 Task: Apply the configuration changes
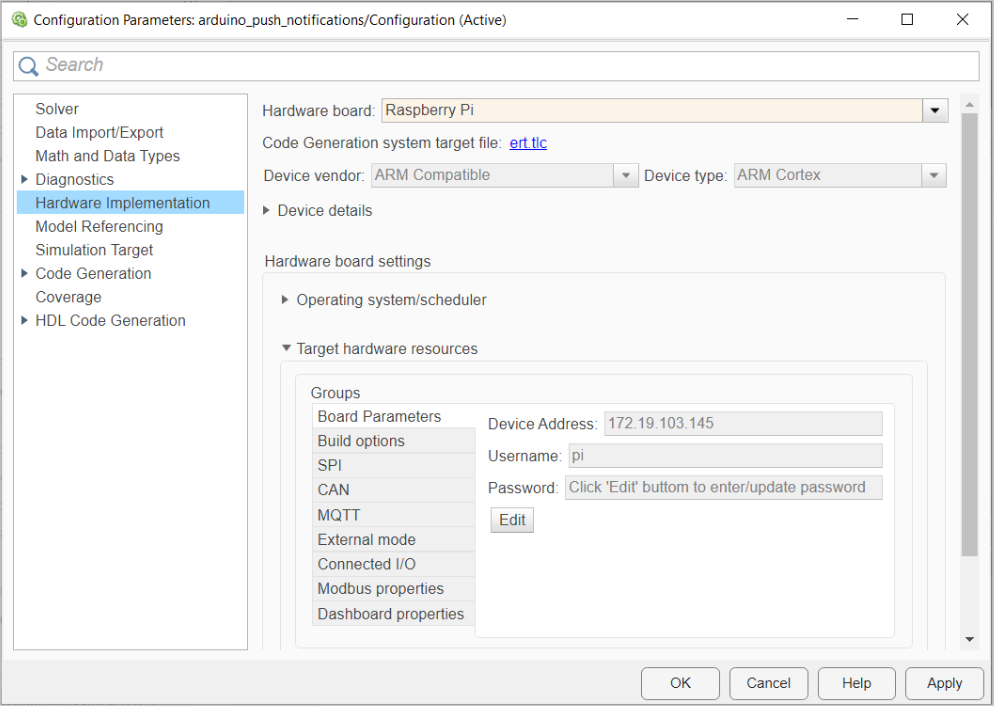[943, 683]
